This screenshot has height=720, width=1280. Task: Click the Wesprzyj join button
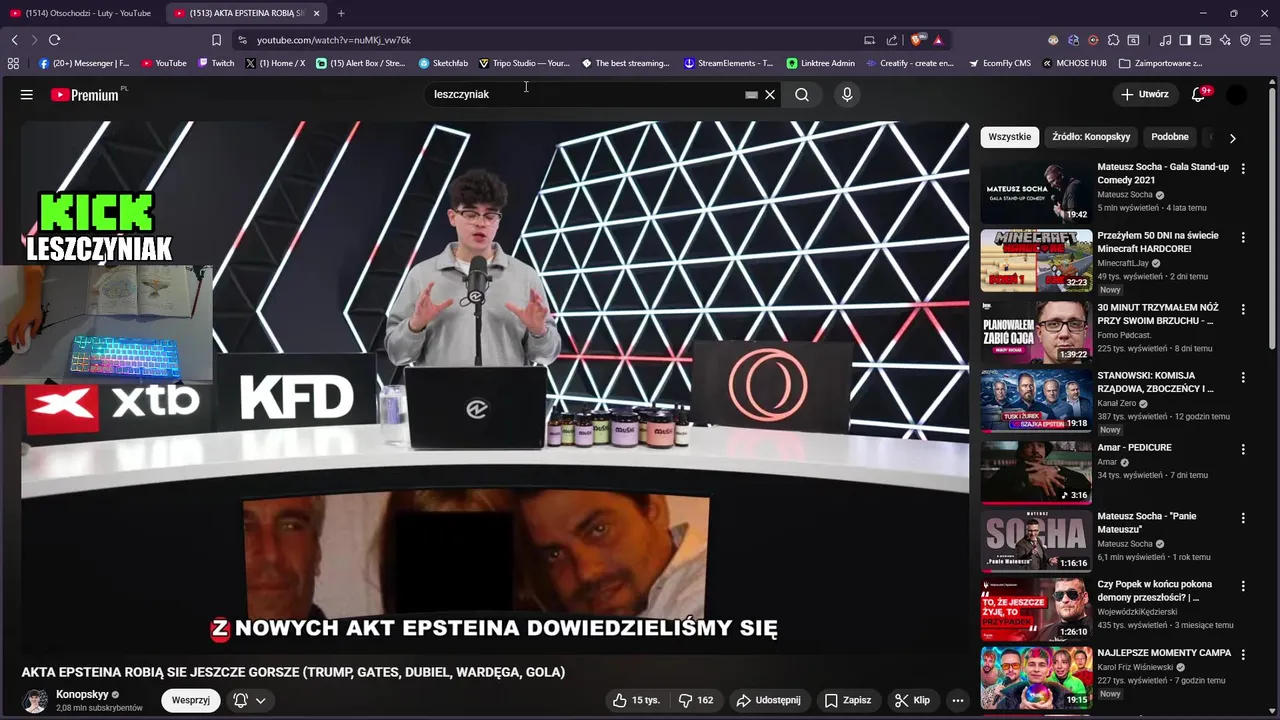190,700
